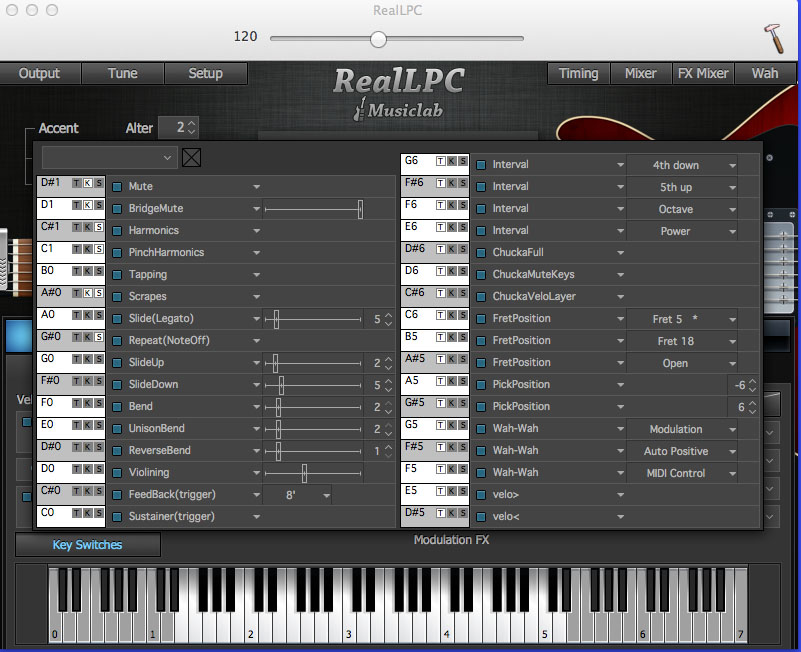Image resolution: width=801 pixels, height=652 pixels.
Task: Open the Setup tab
Action: (x=206, y=74)
